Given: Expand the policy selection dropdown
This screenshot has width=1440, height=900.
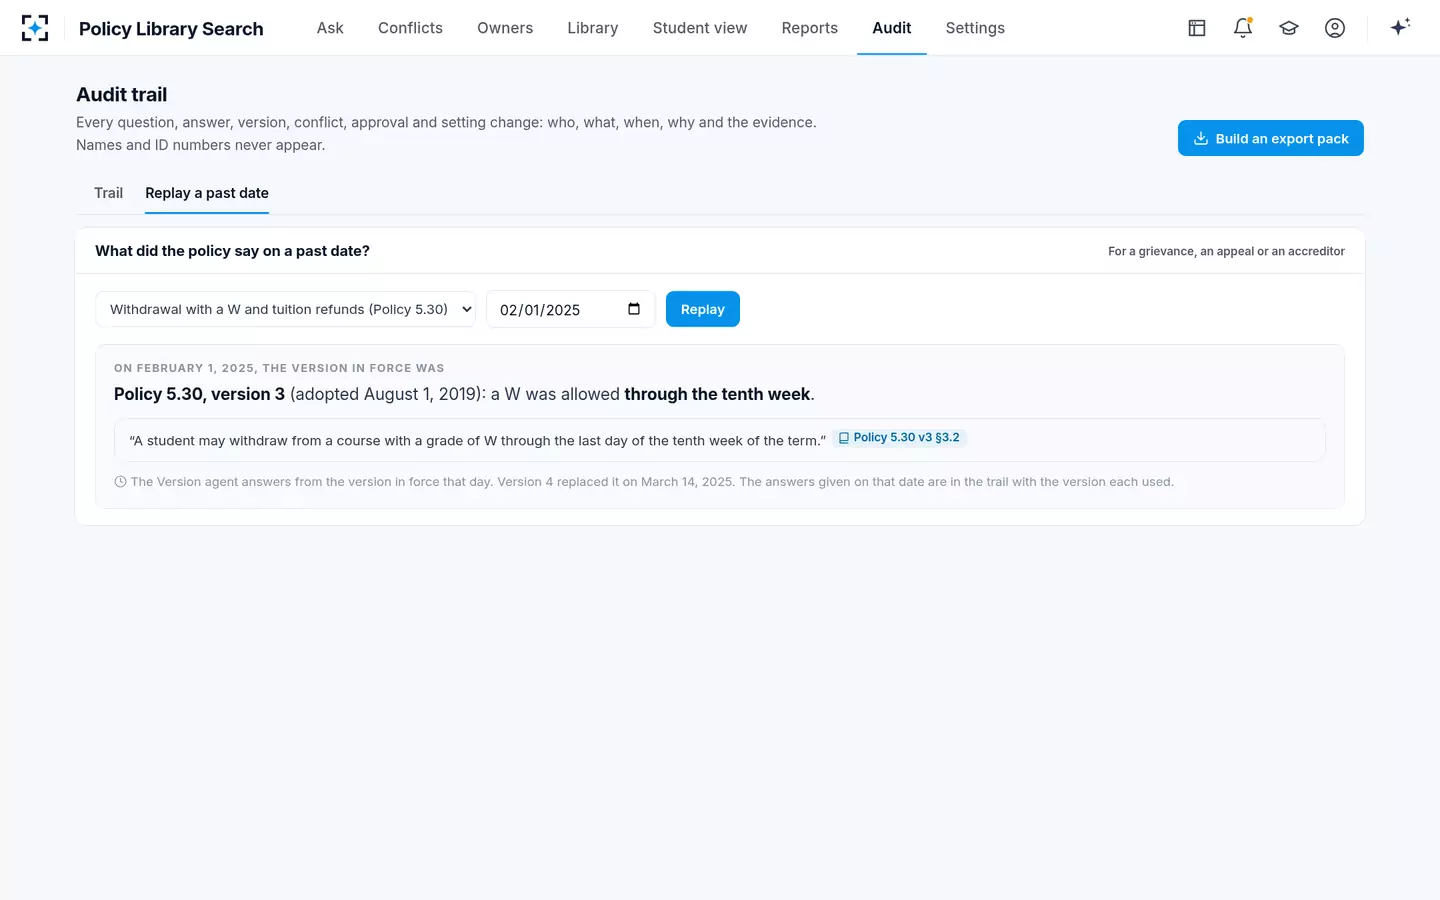Looking at the screenshot, I should pyautogui.click(x=285, y=309).
